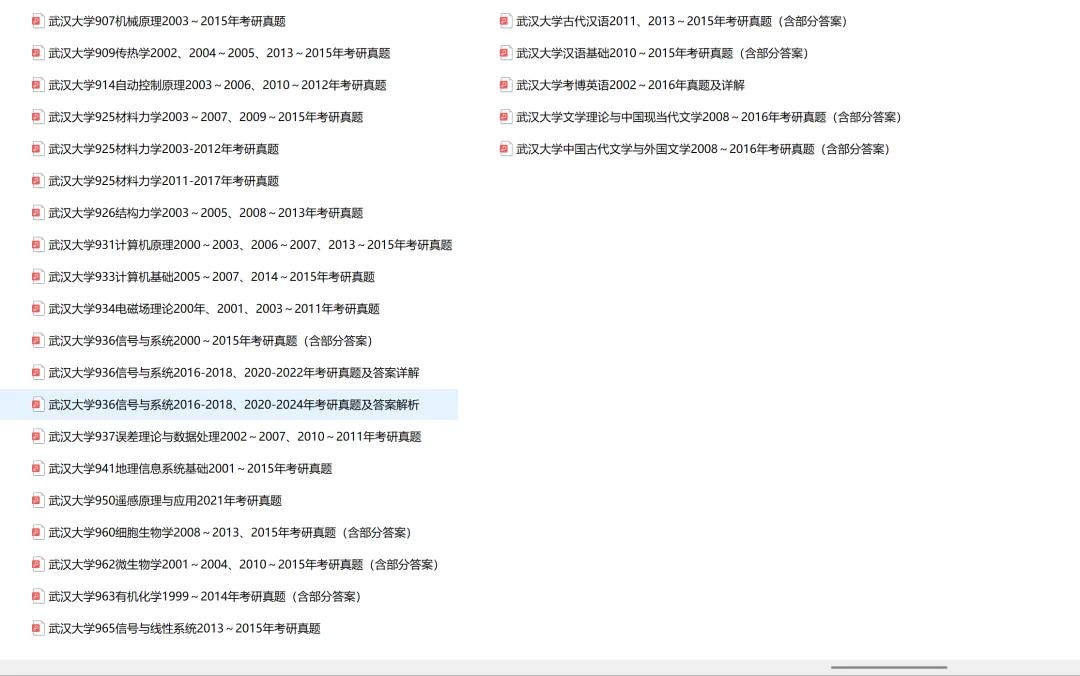The height and width of the screenshot is (676, 1080).
Task: Select file 武汉大学925材料力学2011-2017年考研真题
Action: click(x=164, y=181)
